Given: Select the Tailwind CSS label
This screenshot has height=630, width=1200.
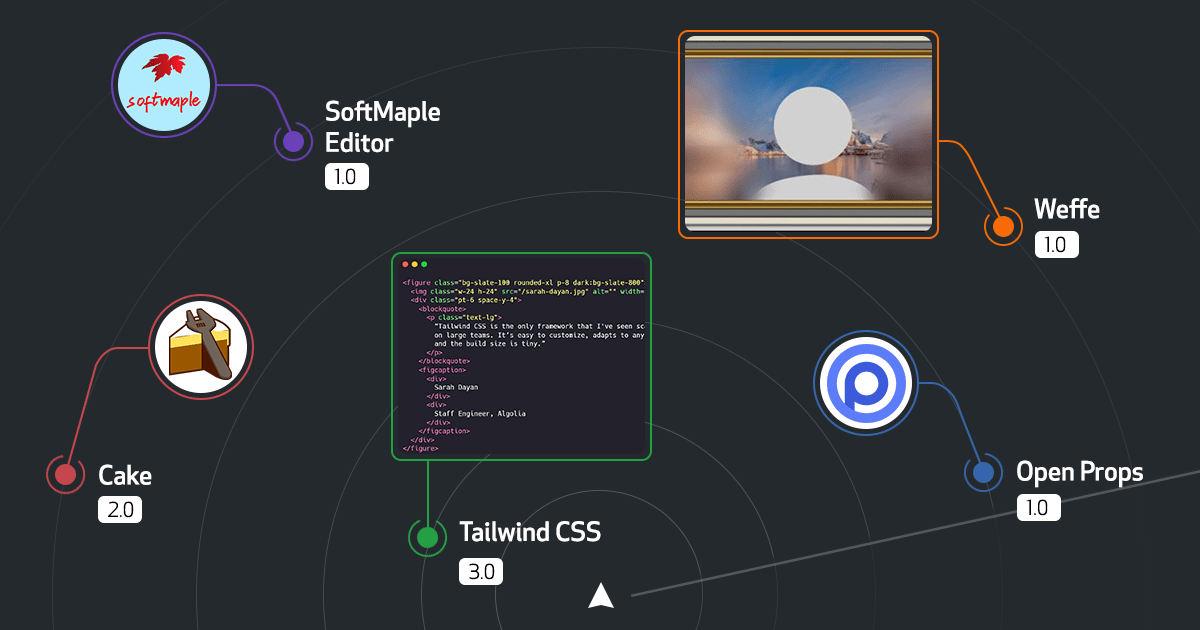Looking at the screenshot, I should click(531, 532).
